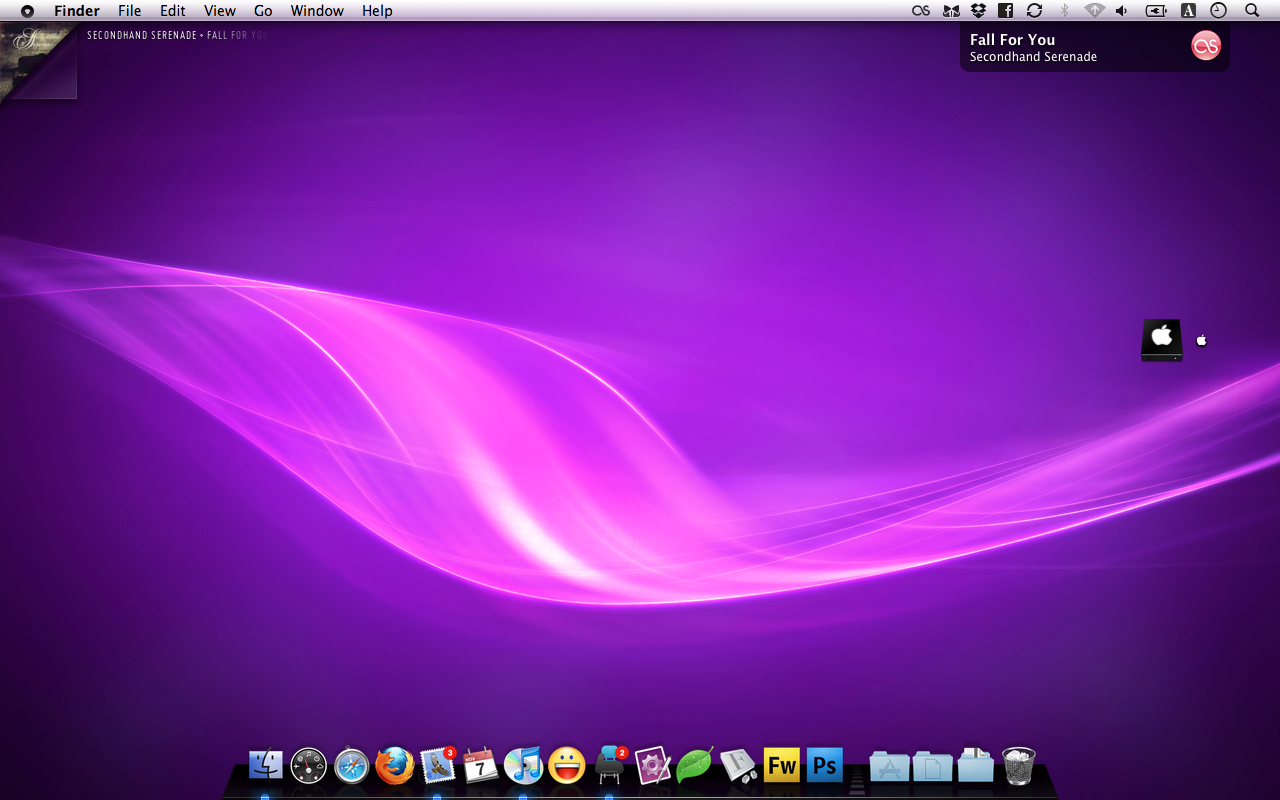1280x800 pixels.
Task: Click the Facebook menu bar icon
Action: pyautogui.click(x=1006, y=10)
